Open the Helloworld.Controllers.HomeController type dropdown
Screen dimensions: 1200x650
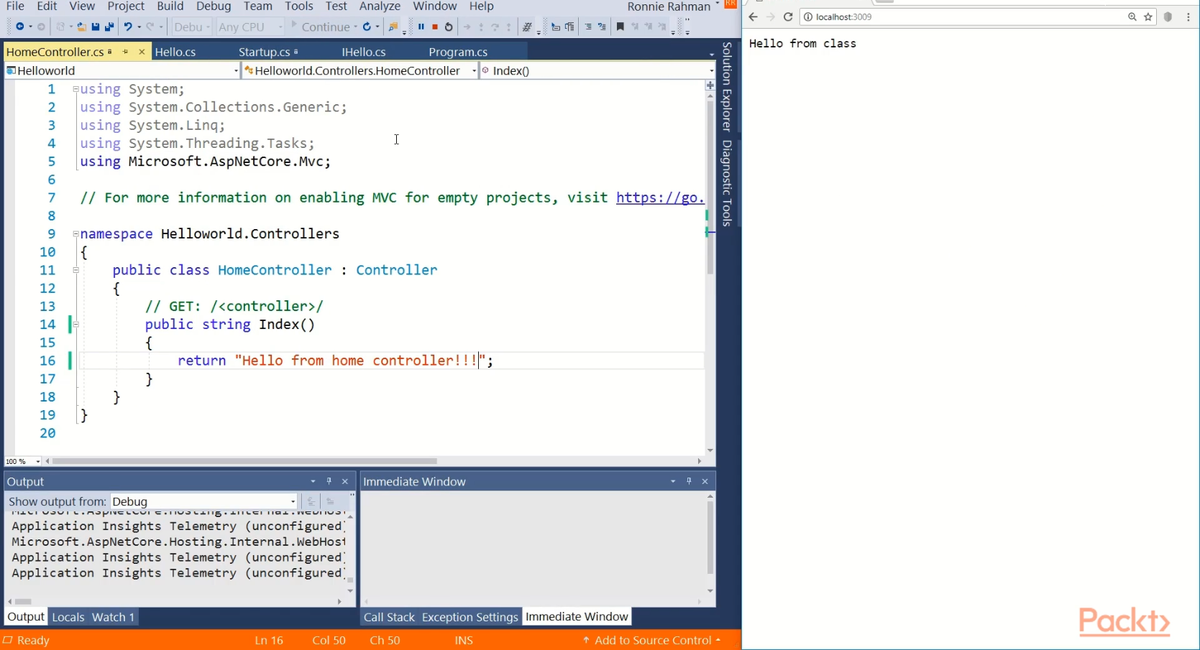pos(360,71)
